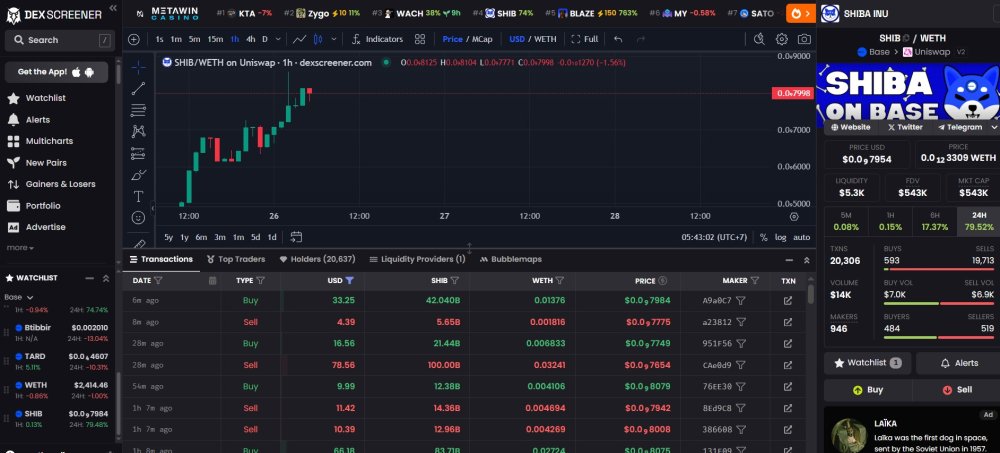This screenshot has height=453, width=1000.
Task: Toggle percent scale on the chart
Action: [763, 237]
